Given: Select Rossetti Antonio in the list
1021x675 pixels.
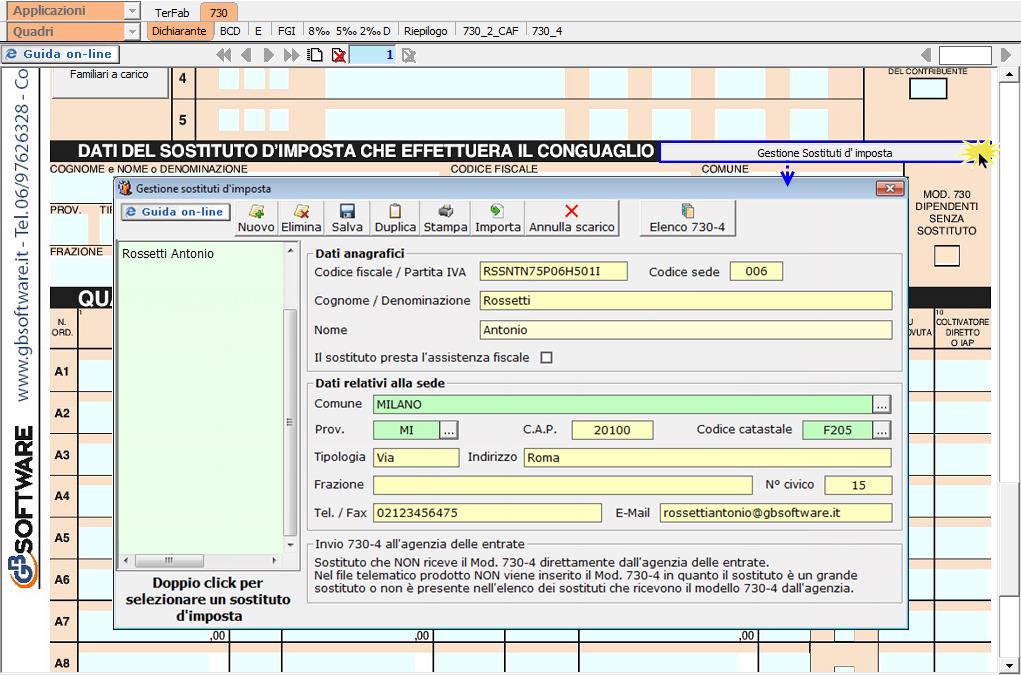Looking at the screenshot, I should pos(168,254).
